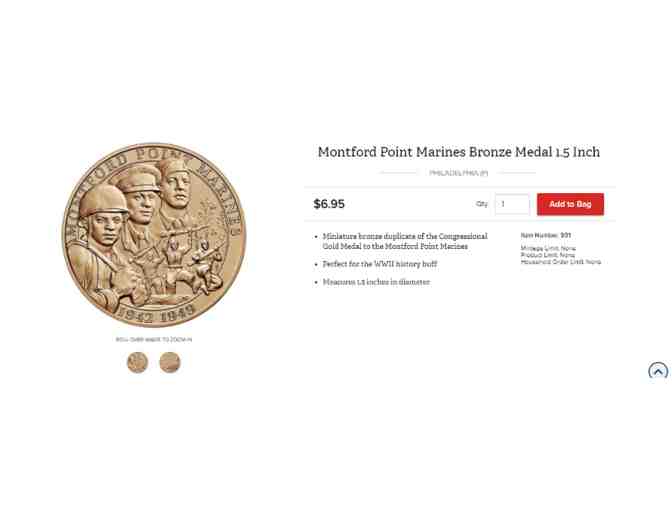Click the Measures 1.5 inches bullet point
Image resolution: width=672 pixels, height=510 pixels.
[x=376, y=282]
